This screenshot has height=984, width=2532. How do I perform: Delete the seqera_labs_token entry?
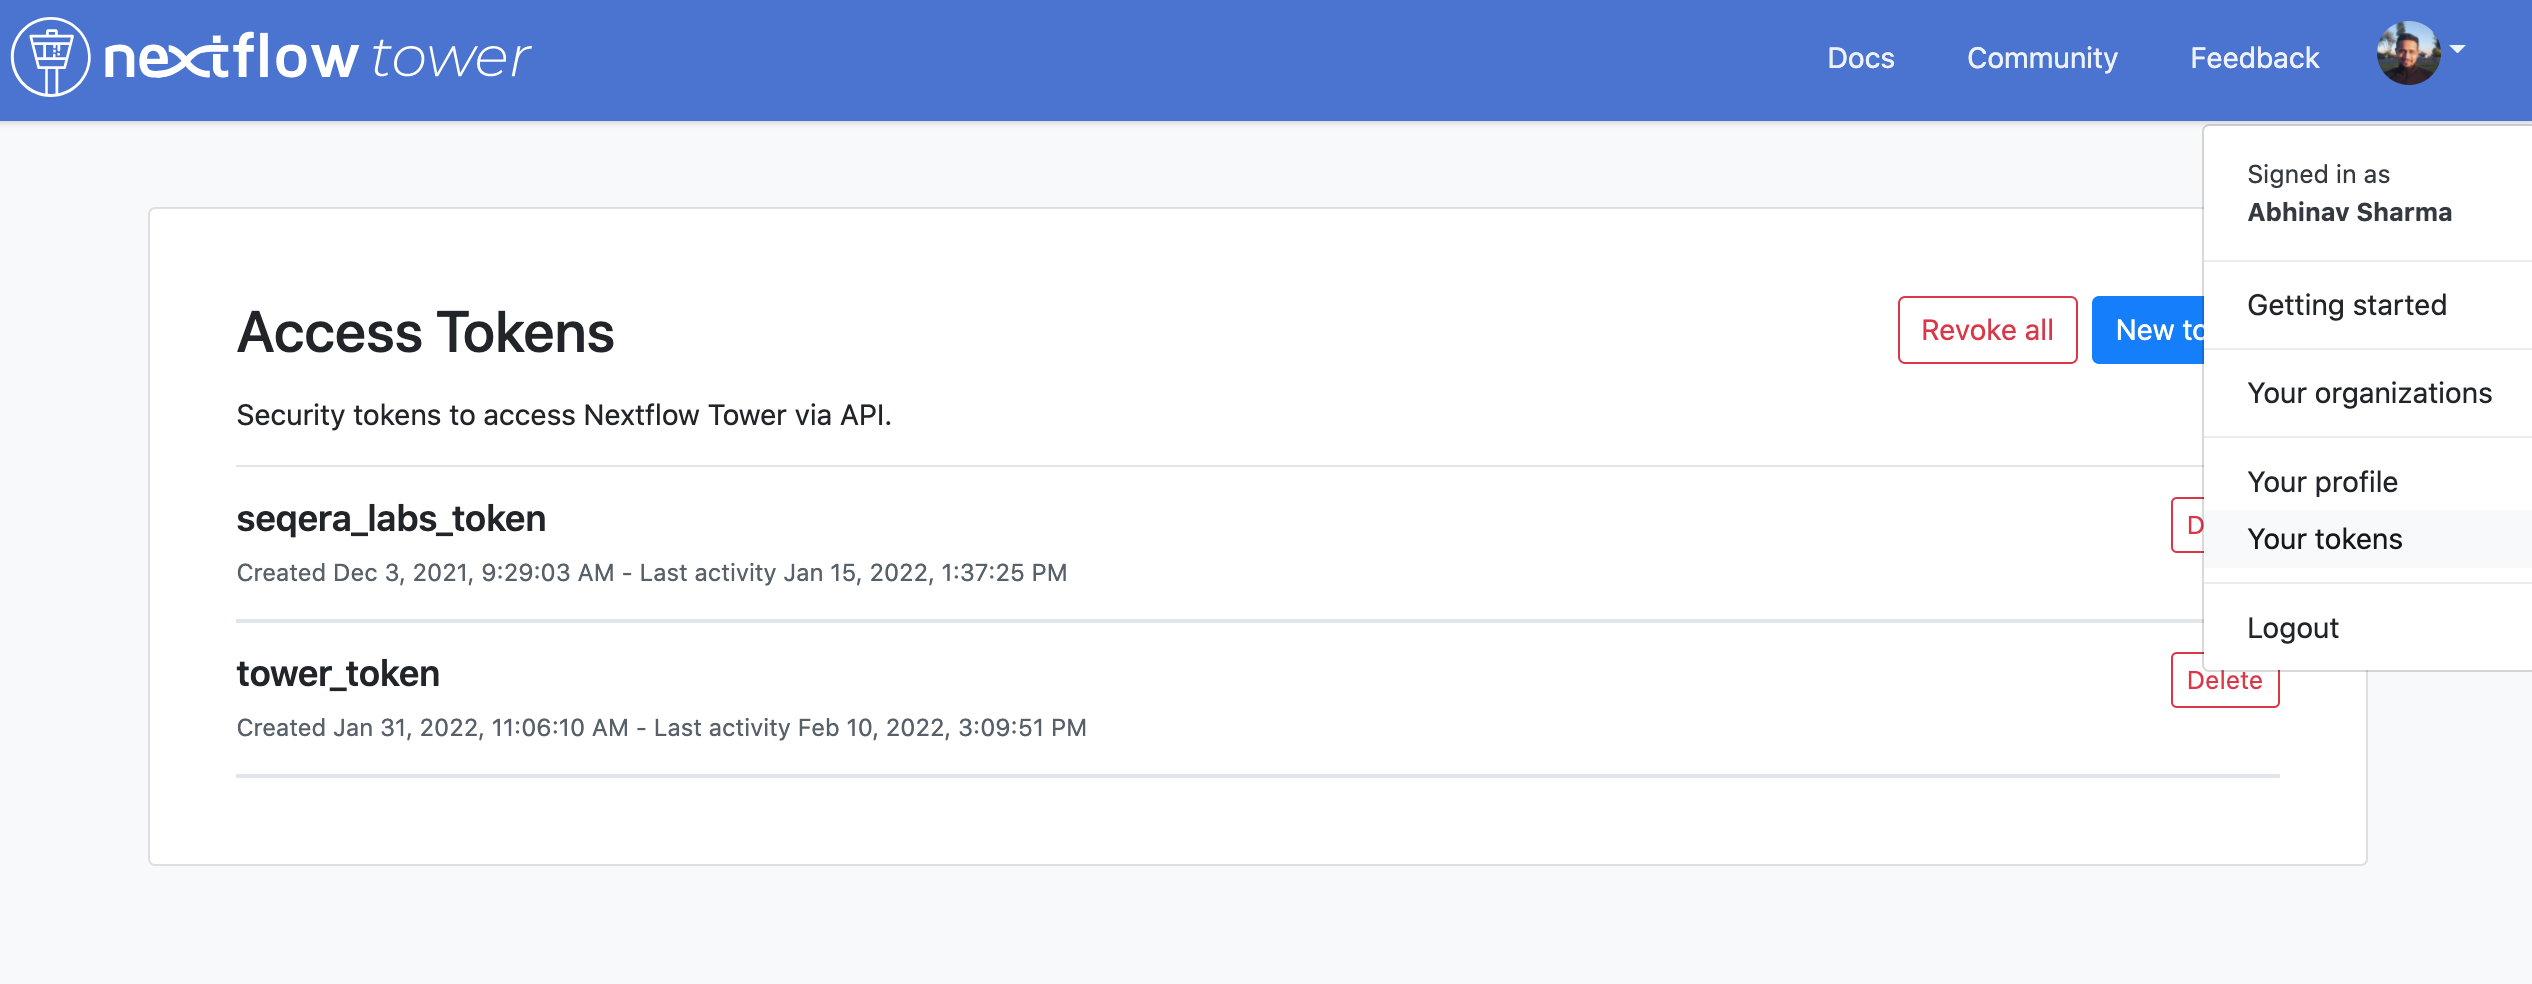coord(2188,525)
